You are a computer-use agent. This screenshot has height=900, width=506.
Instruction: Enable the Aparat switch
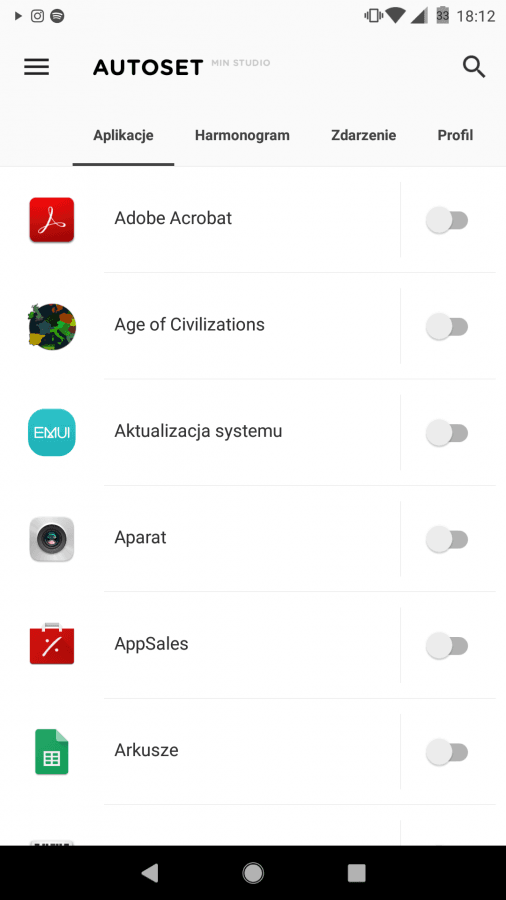click(447, 540)
